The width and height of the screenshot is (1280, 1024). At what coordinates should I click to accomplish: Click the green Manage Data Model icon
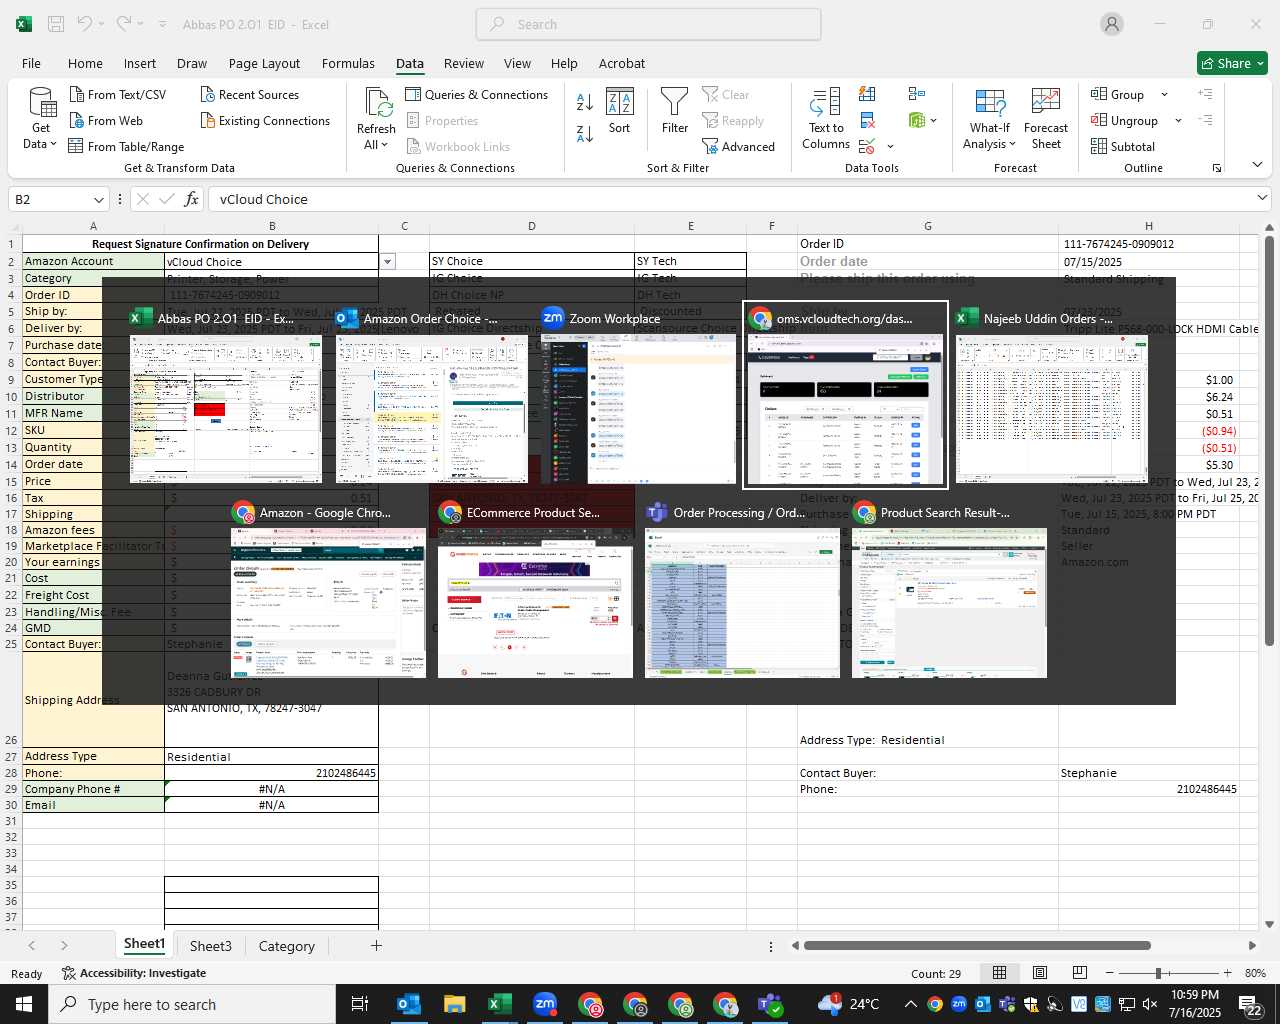coord(917,120)
